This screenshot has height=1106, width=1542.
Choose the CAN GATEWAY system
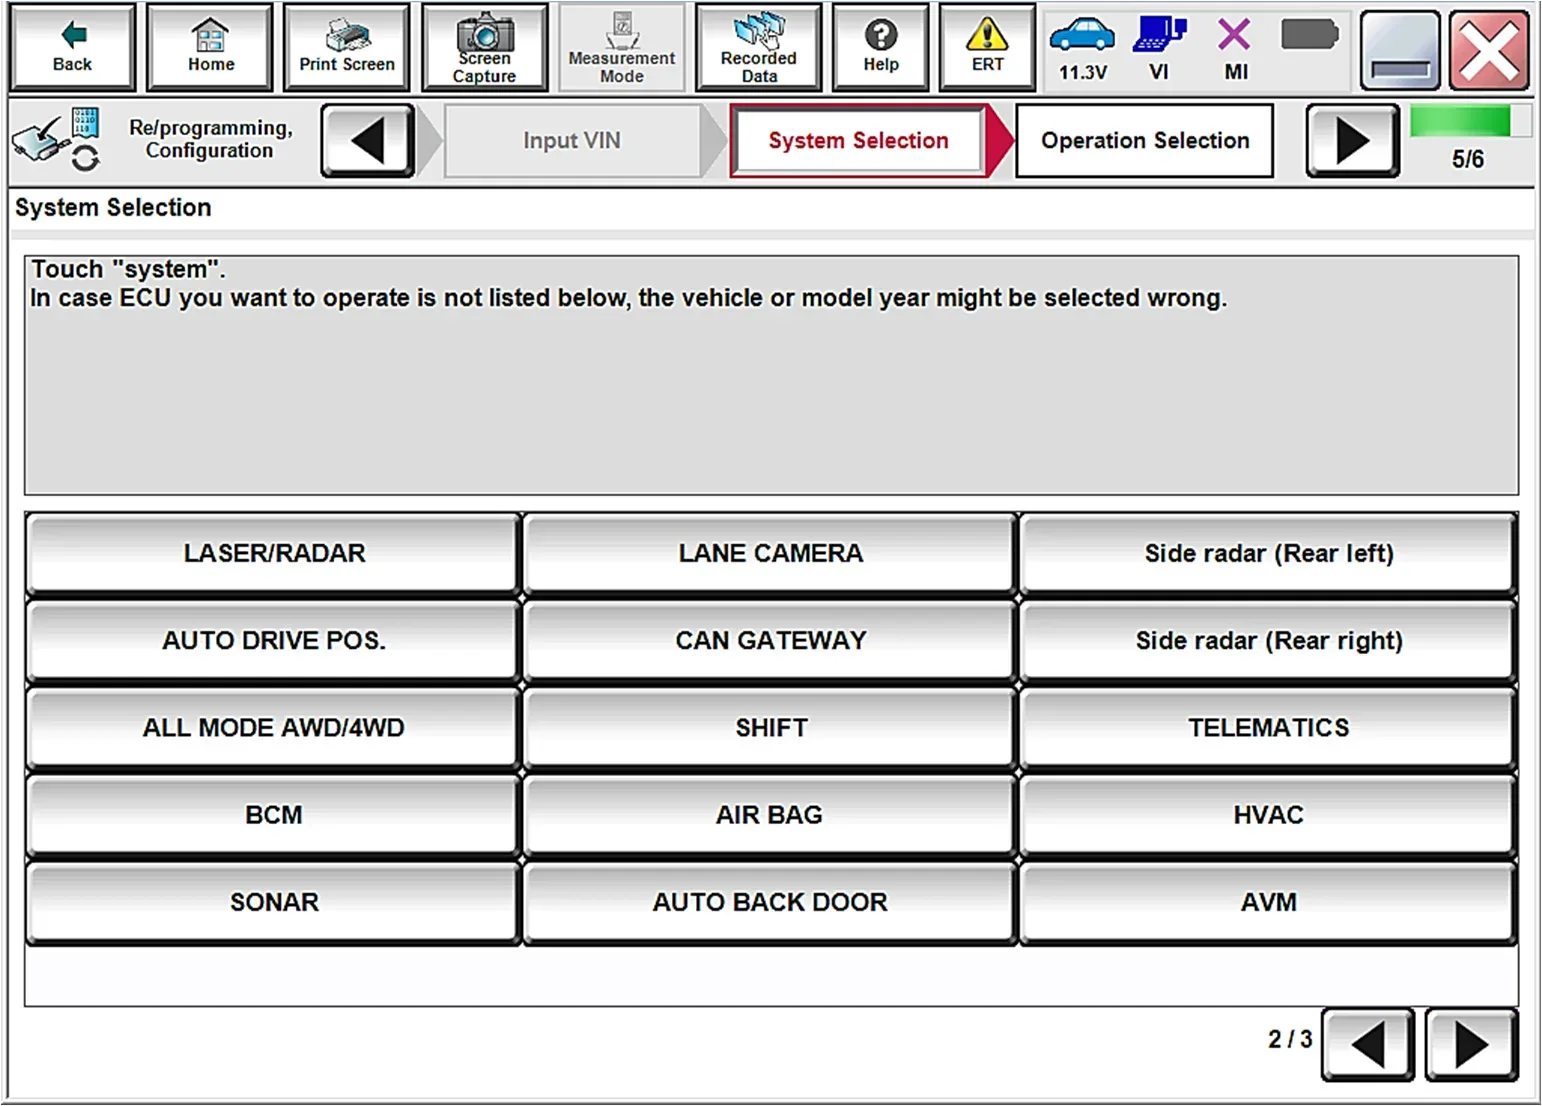770,640
